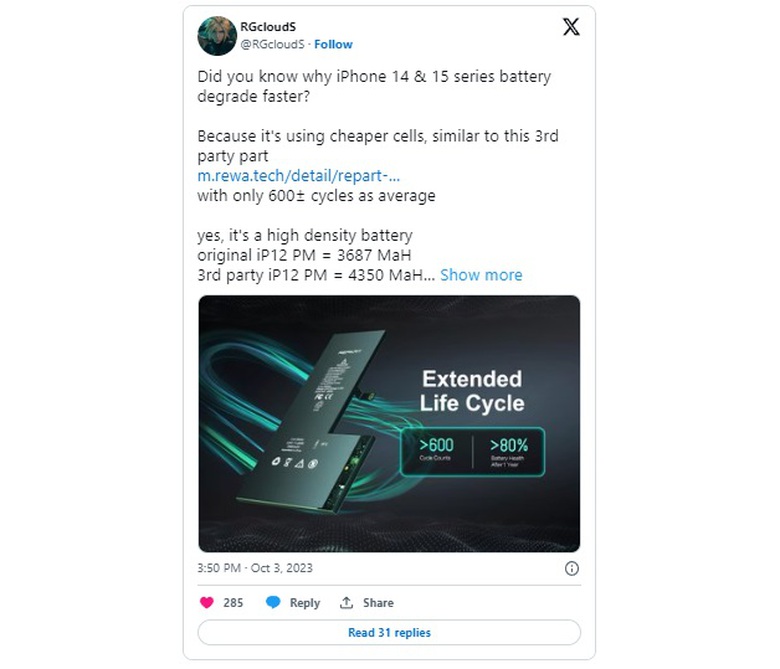Expand tweet with Show more
780x669 pixels.
[x=481, y=275]
